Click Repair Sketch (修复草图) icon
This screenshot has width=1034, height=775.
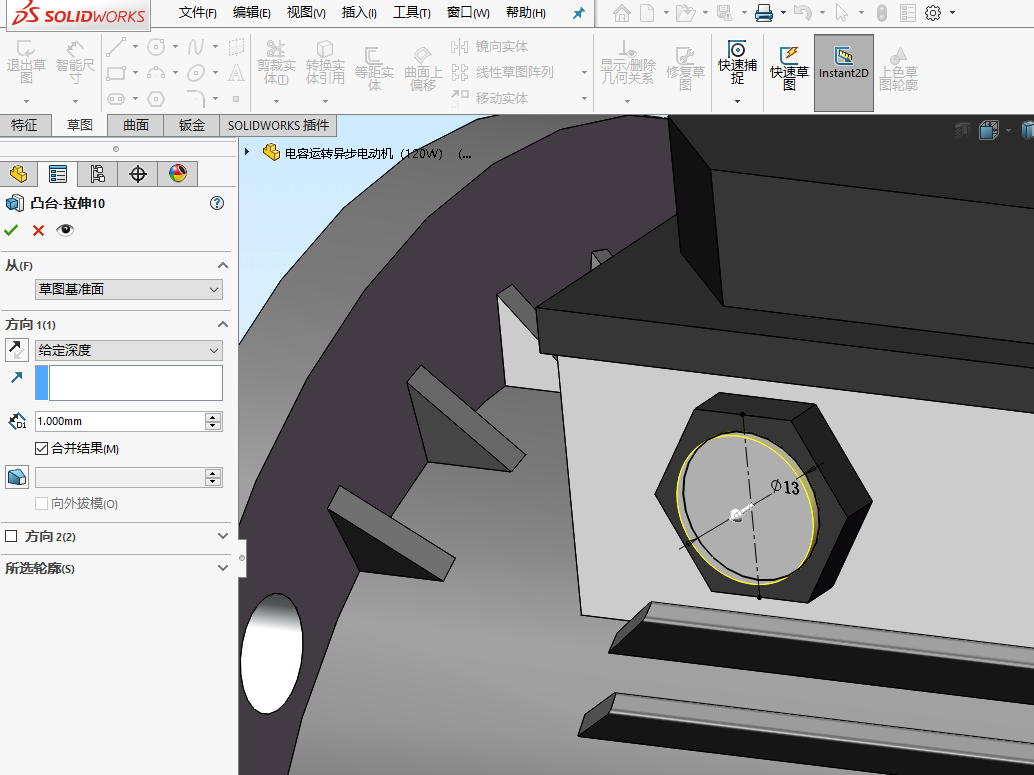point(685,68)
